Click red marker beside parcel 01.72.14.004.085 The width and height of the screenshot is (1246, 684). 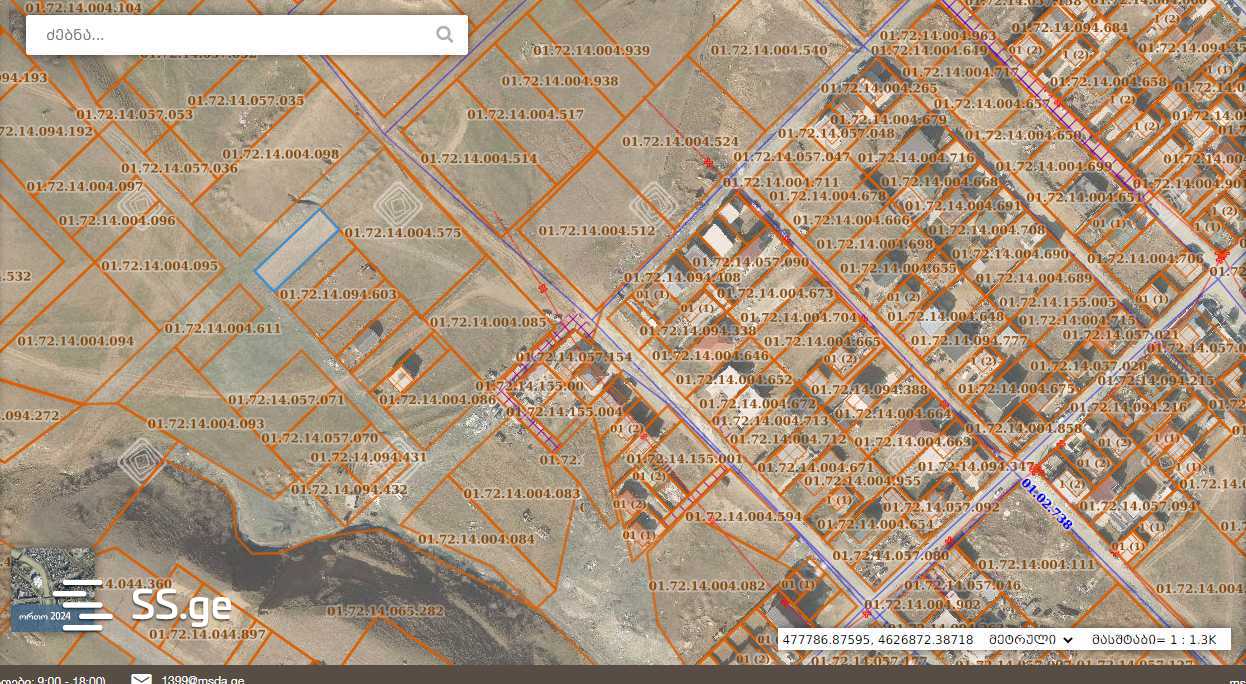[543, 289]
